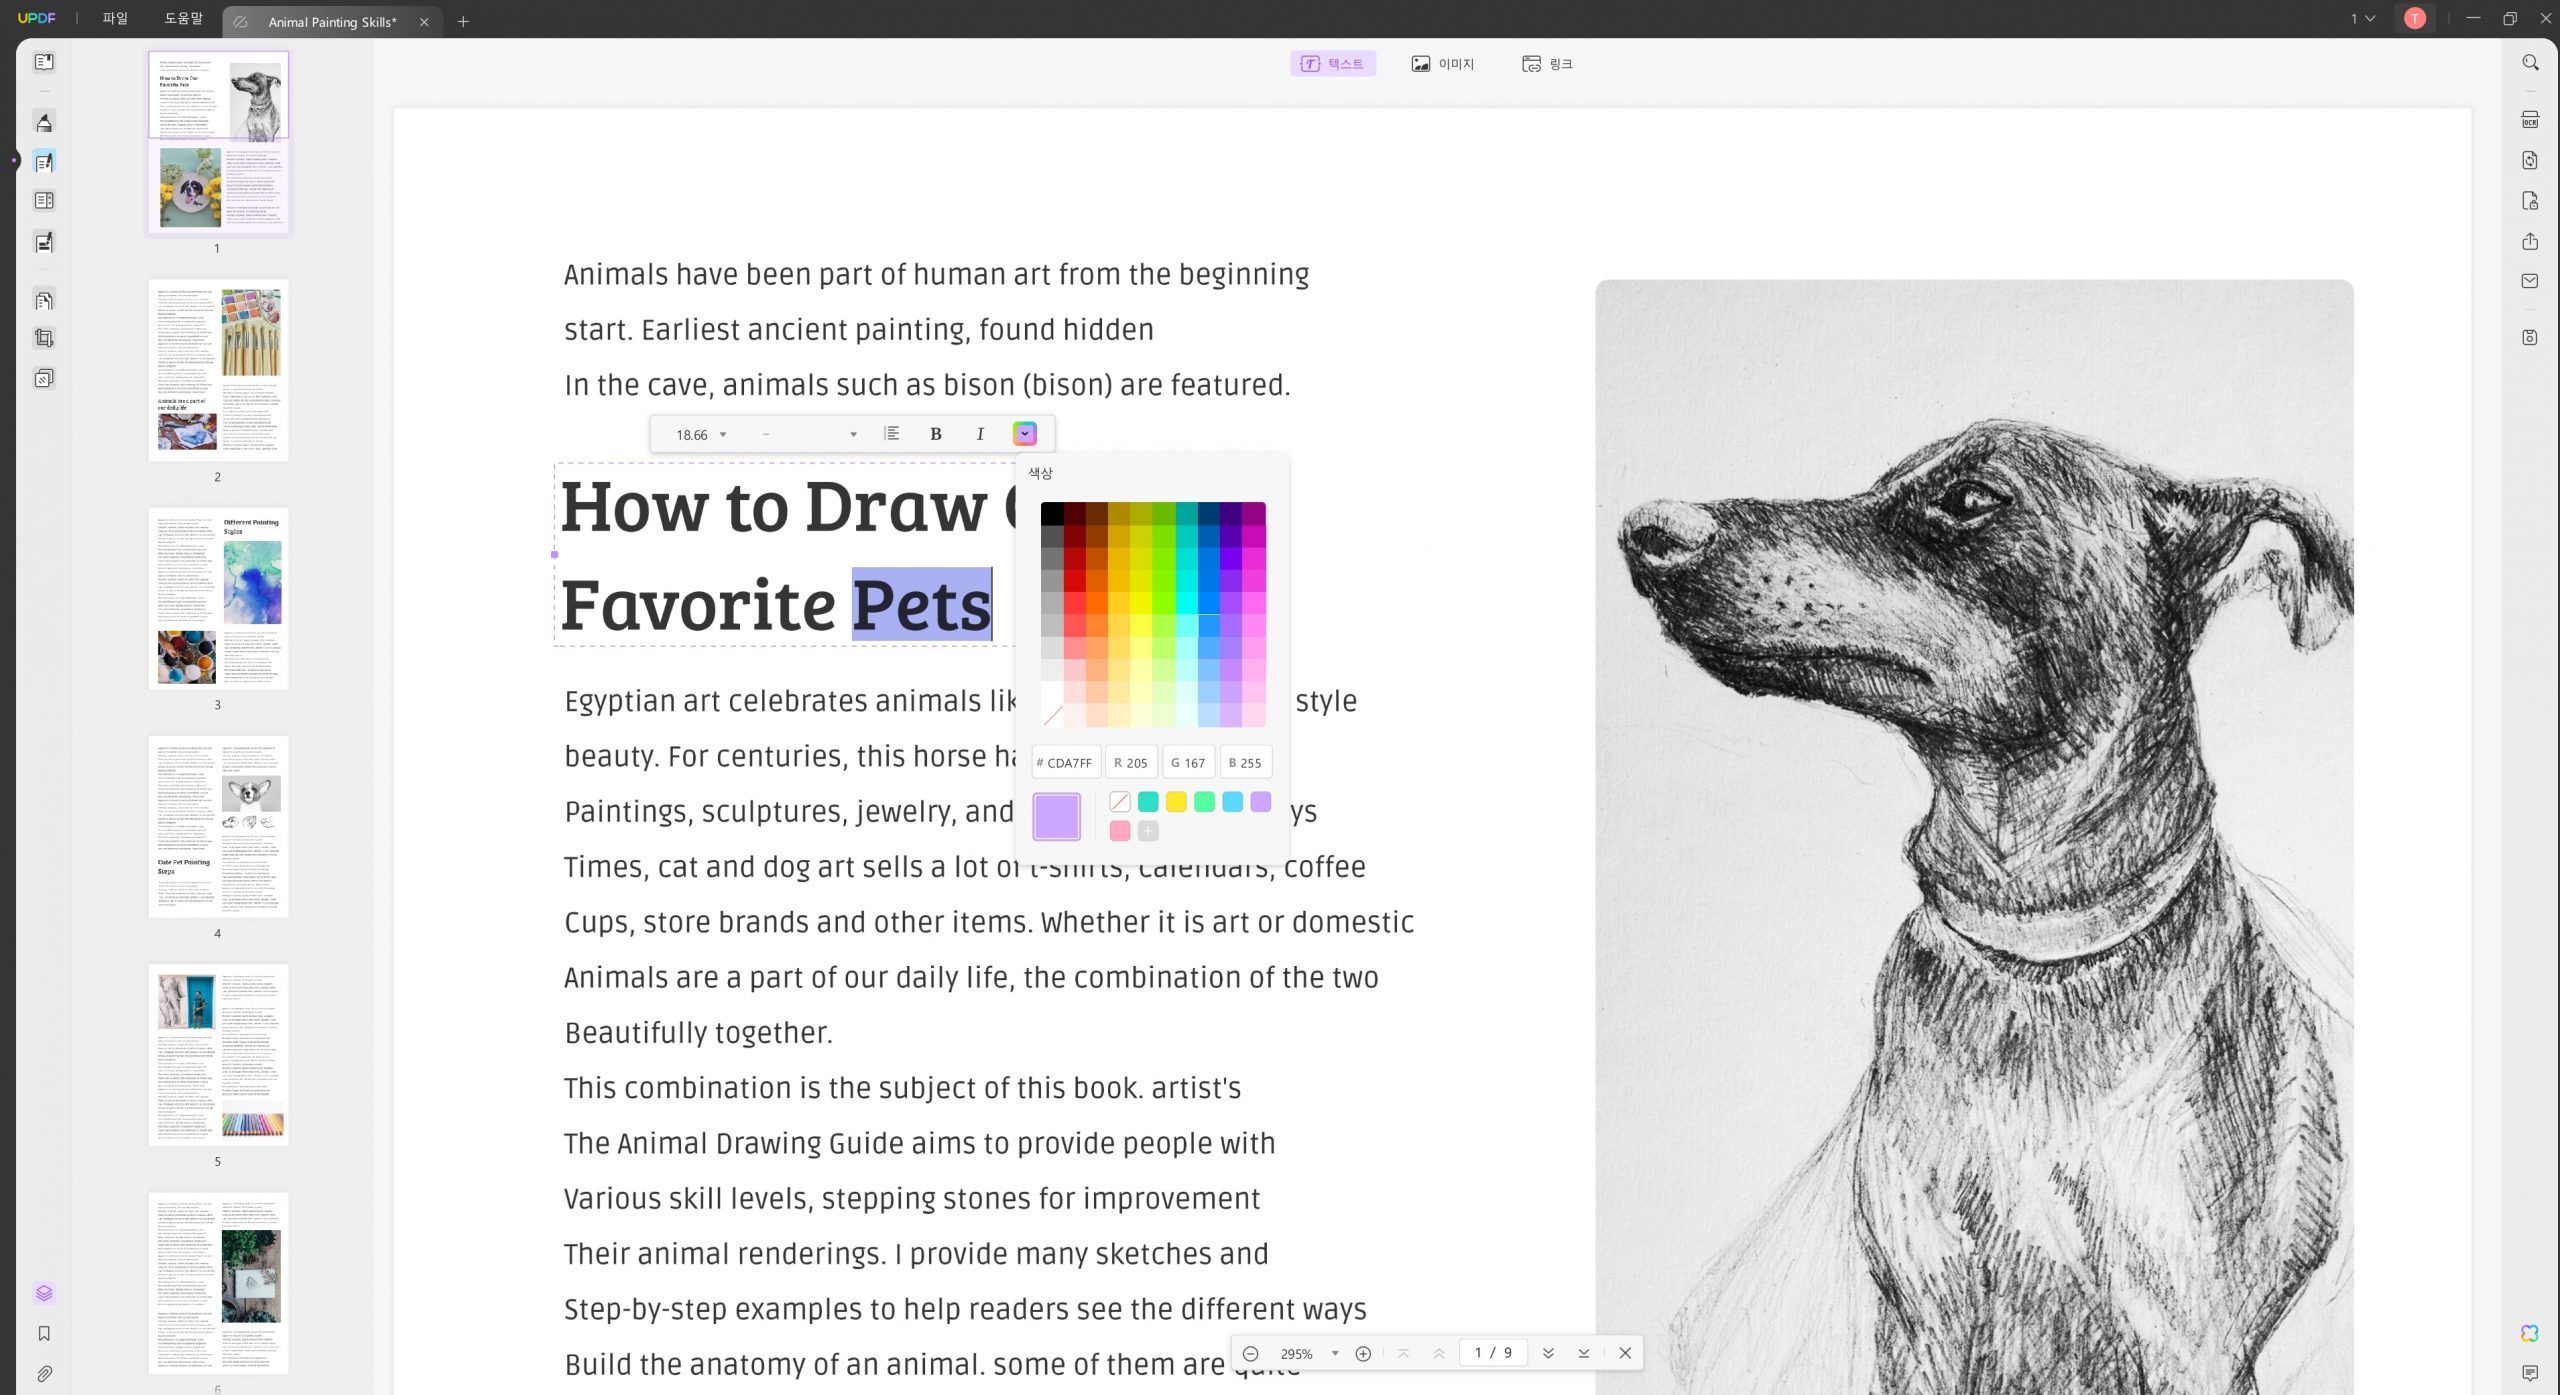This screenshot has height=1395, width=2560.
Task: Click the text alignment icon
Action: tap(892, 434)
